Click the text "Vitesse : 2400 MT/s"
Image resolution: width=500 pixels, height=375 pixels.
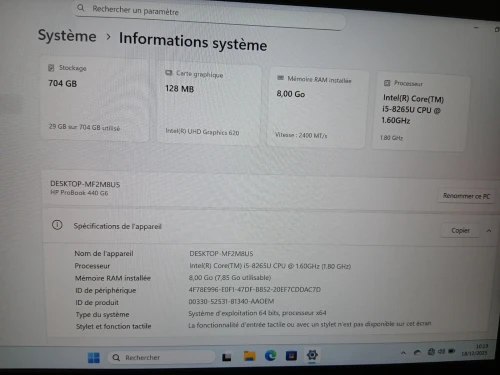pos(301,135)
